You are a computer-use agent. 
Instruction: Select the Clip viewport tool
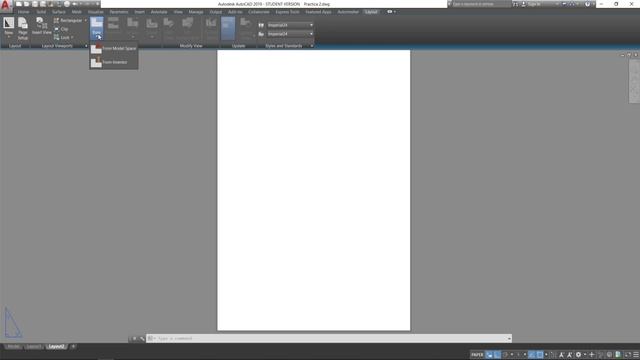click(62, 29)
